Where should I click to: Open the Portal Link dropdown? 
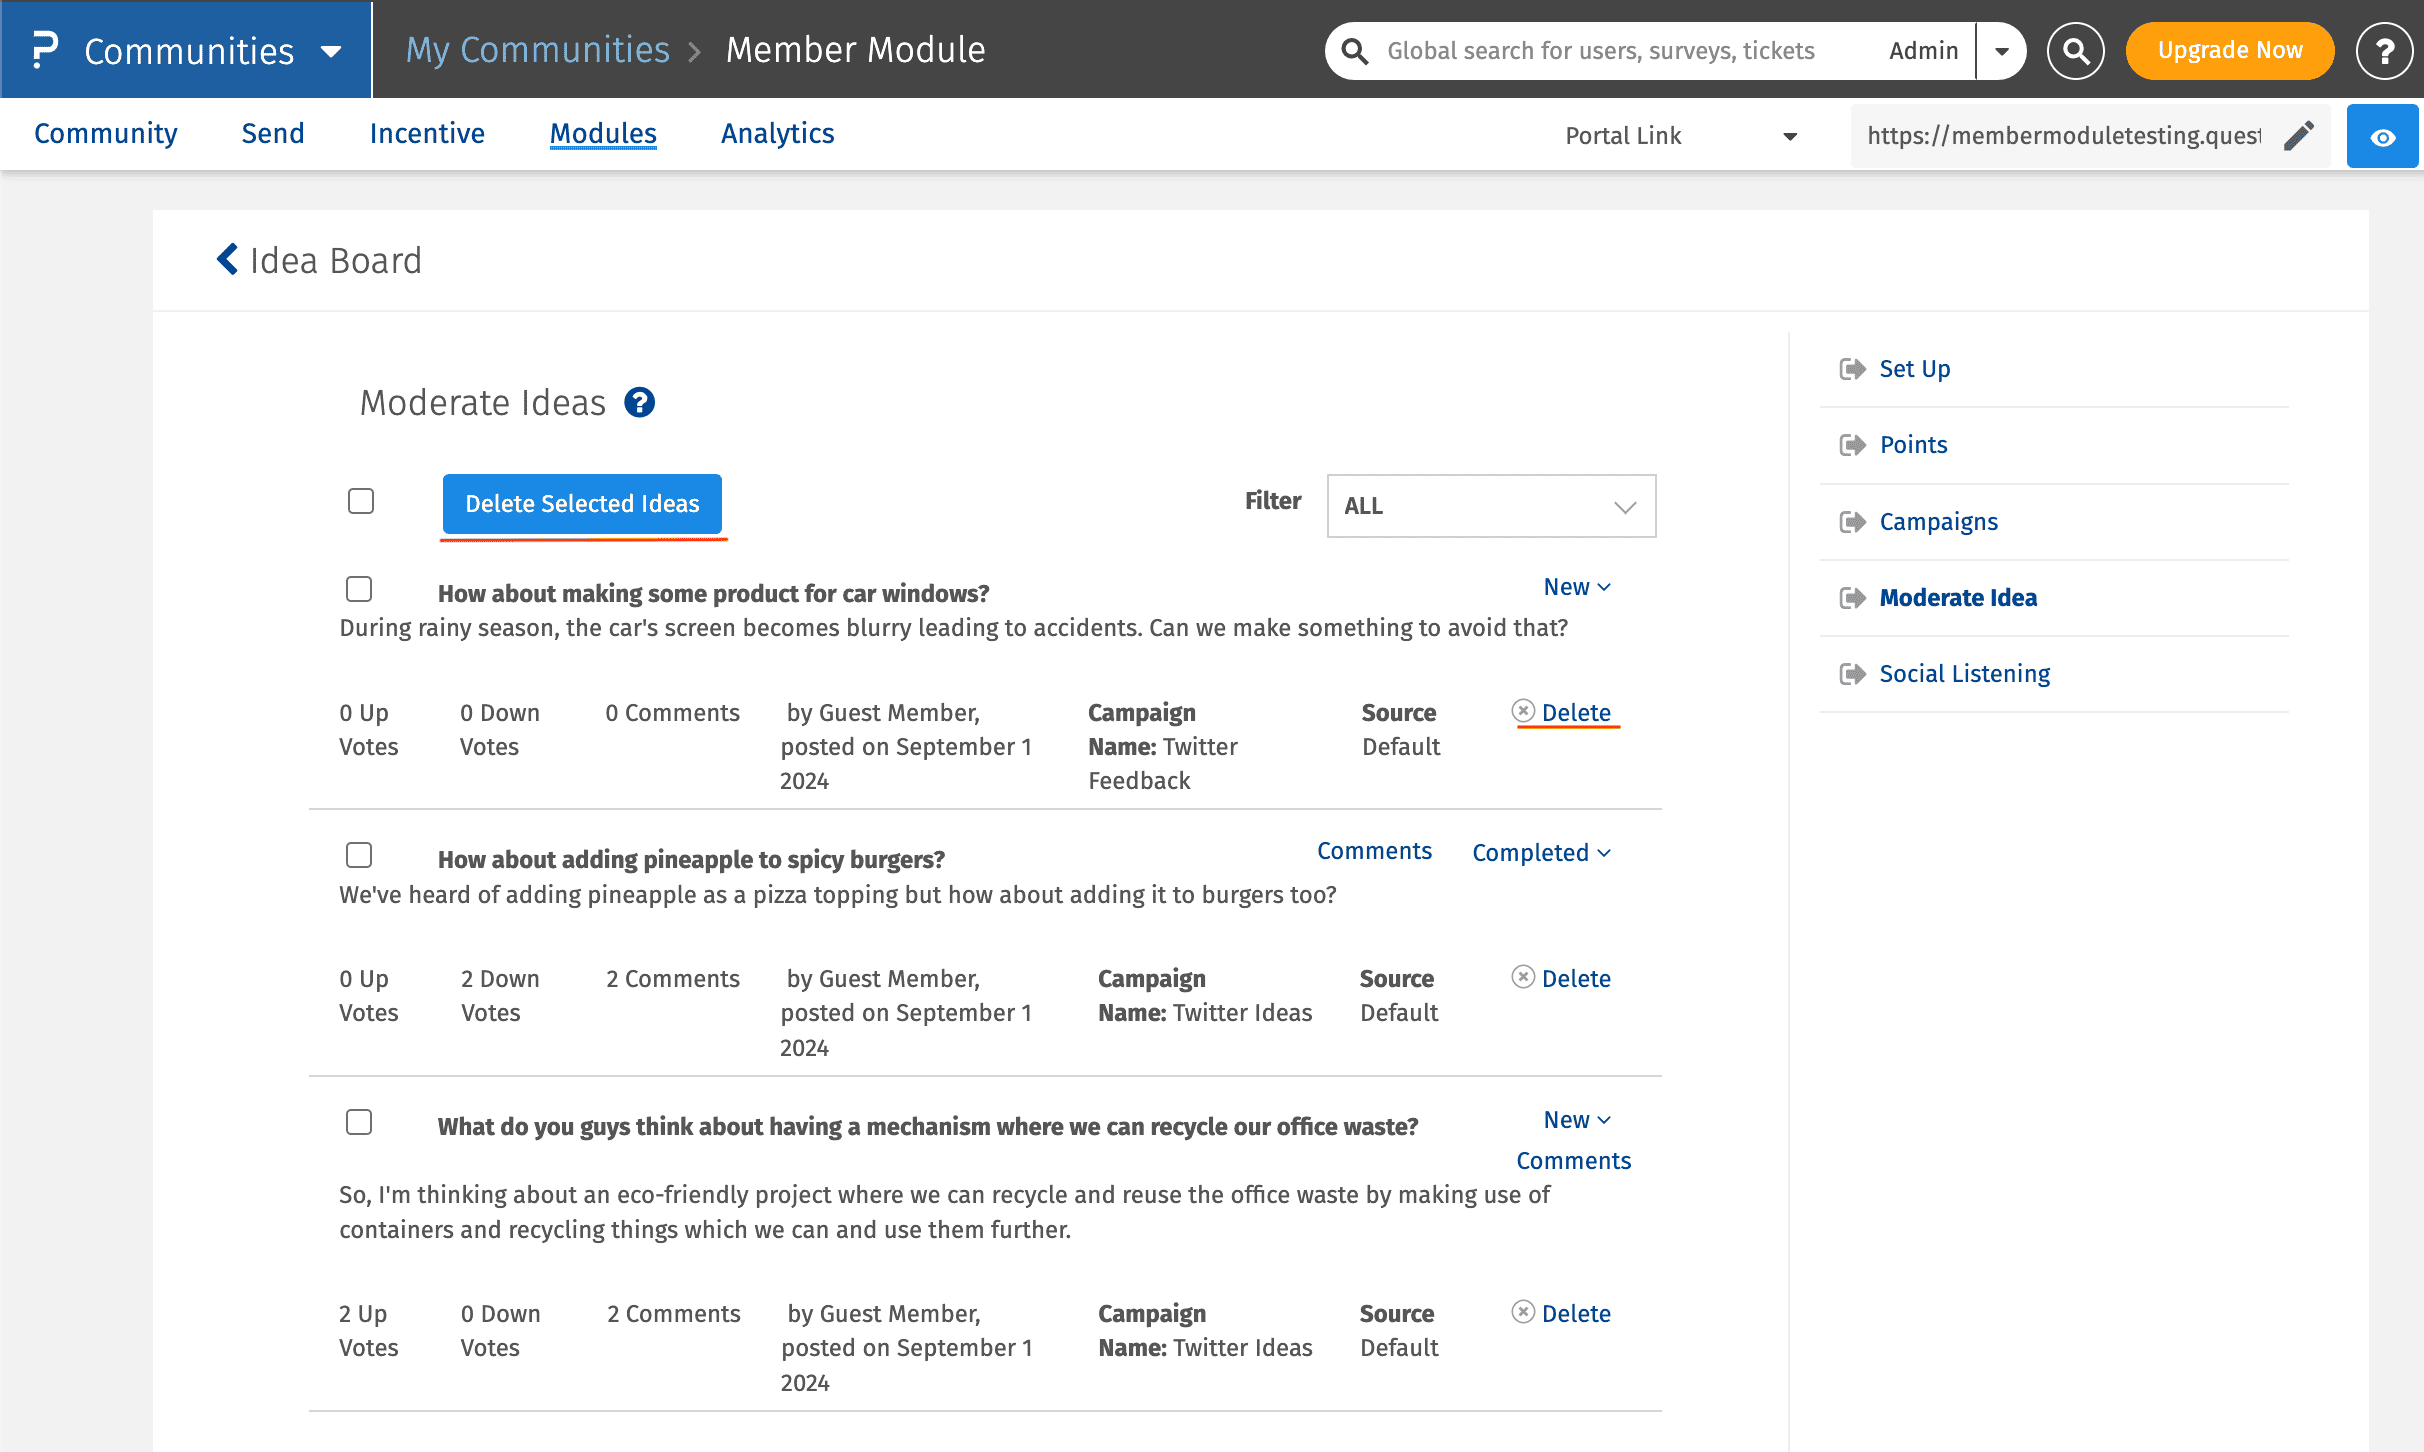click(1680, 136)
